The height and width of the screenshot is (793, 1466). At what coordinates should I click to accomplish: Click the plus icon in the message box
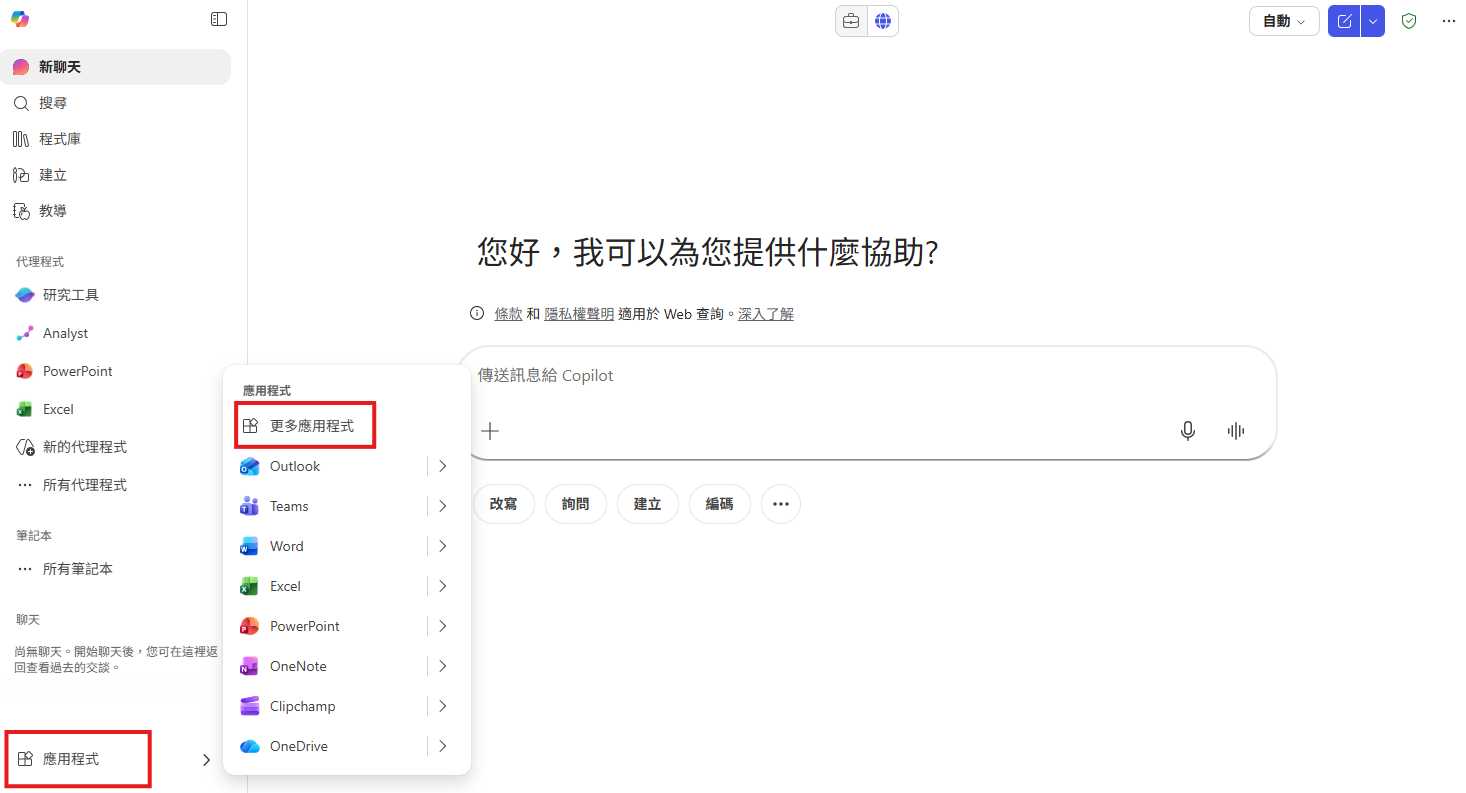(490, 431)
